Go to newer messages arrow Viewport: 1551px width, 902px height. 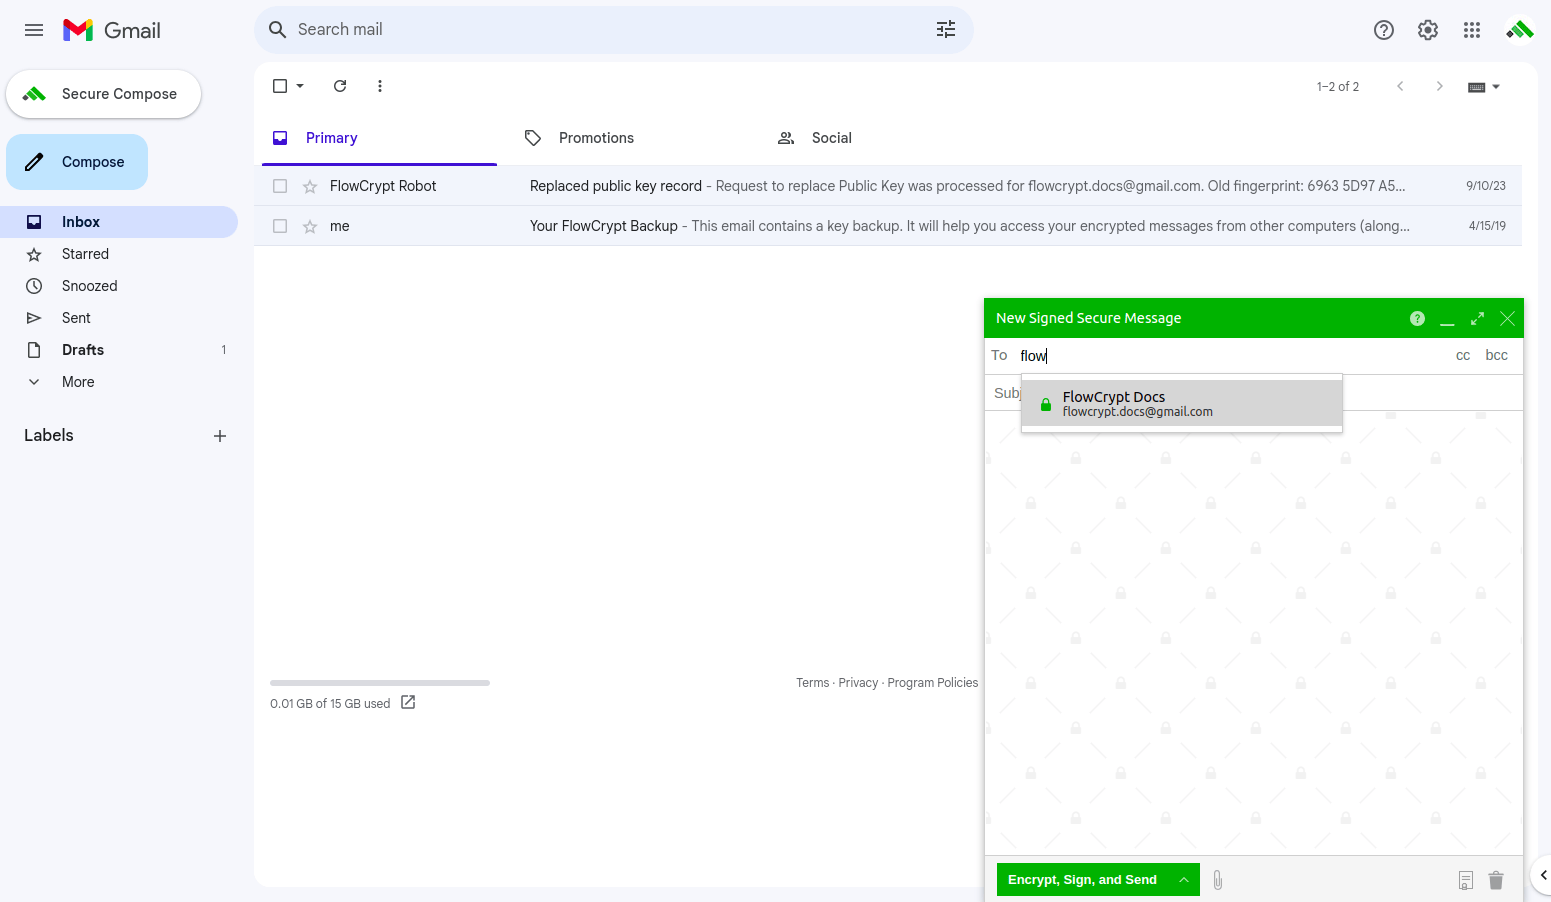click(x=1400, y=86)
